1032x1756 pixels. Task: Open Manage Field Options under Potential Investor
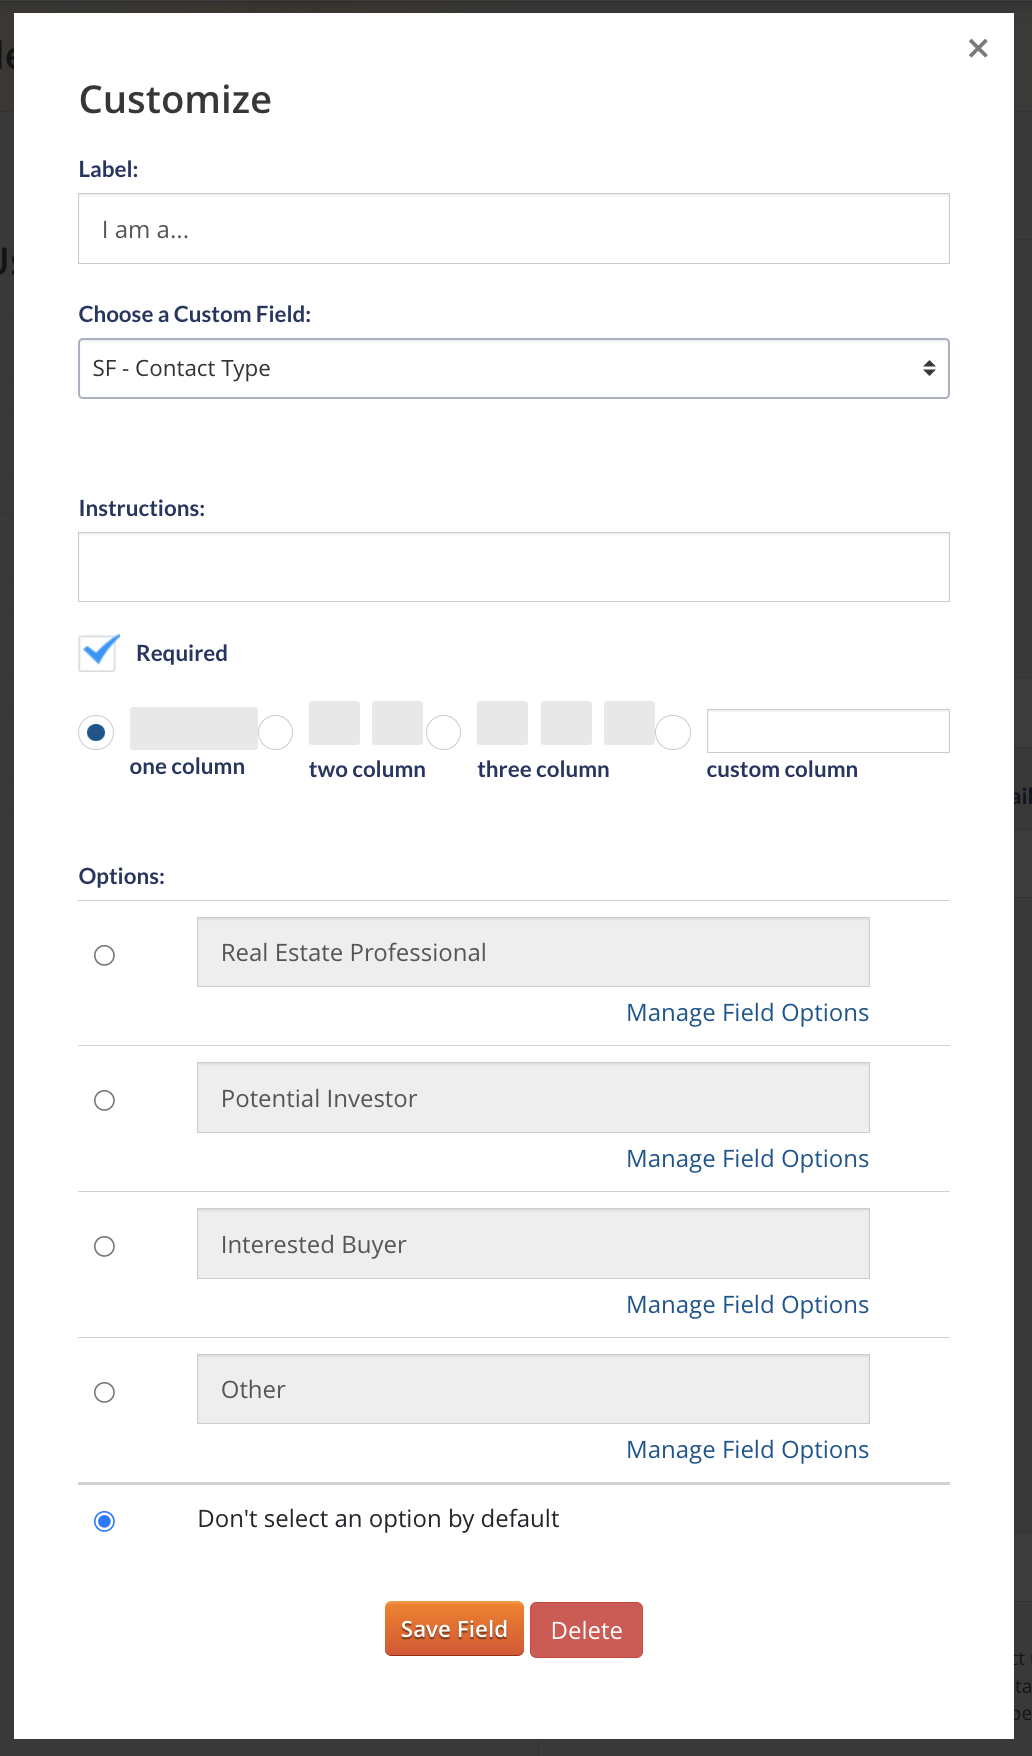pos(747,1159)
